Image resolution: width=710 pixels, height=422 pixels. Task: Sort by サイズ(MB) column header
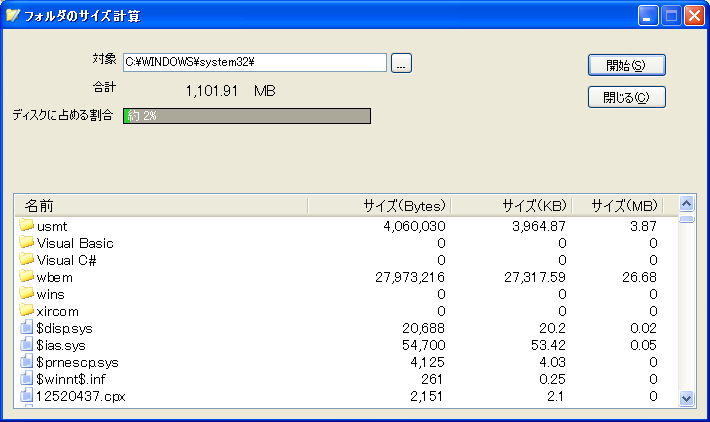click(x=618, y=206)
